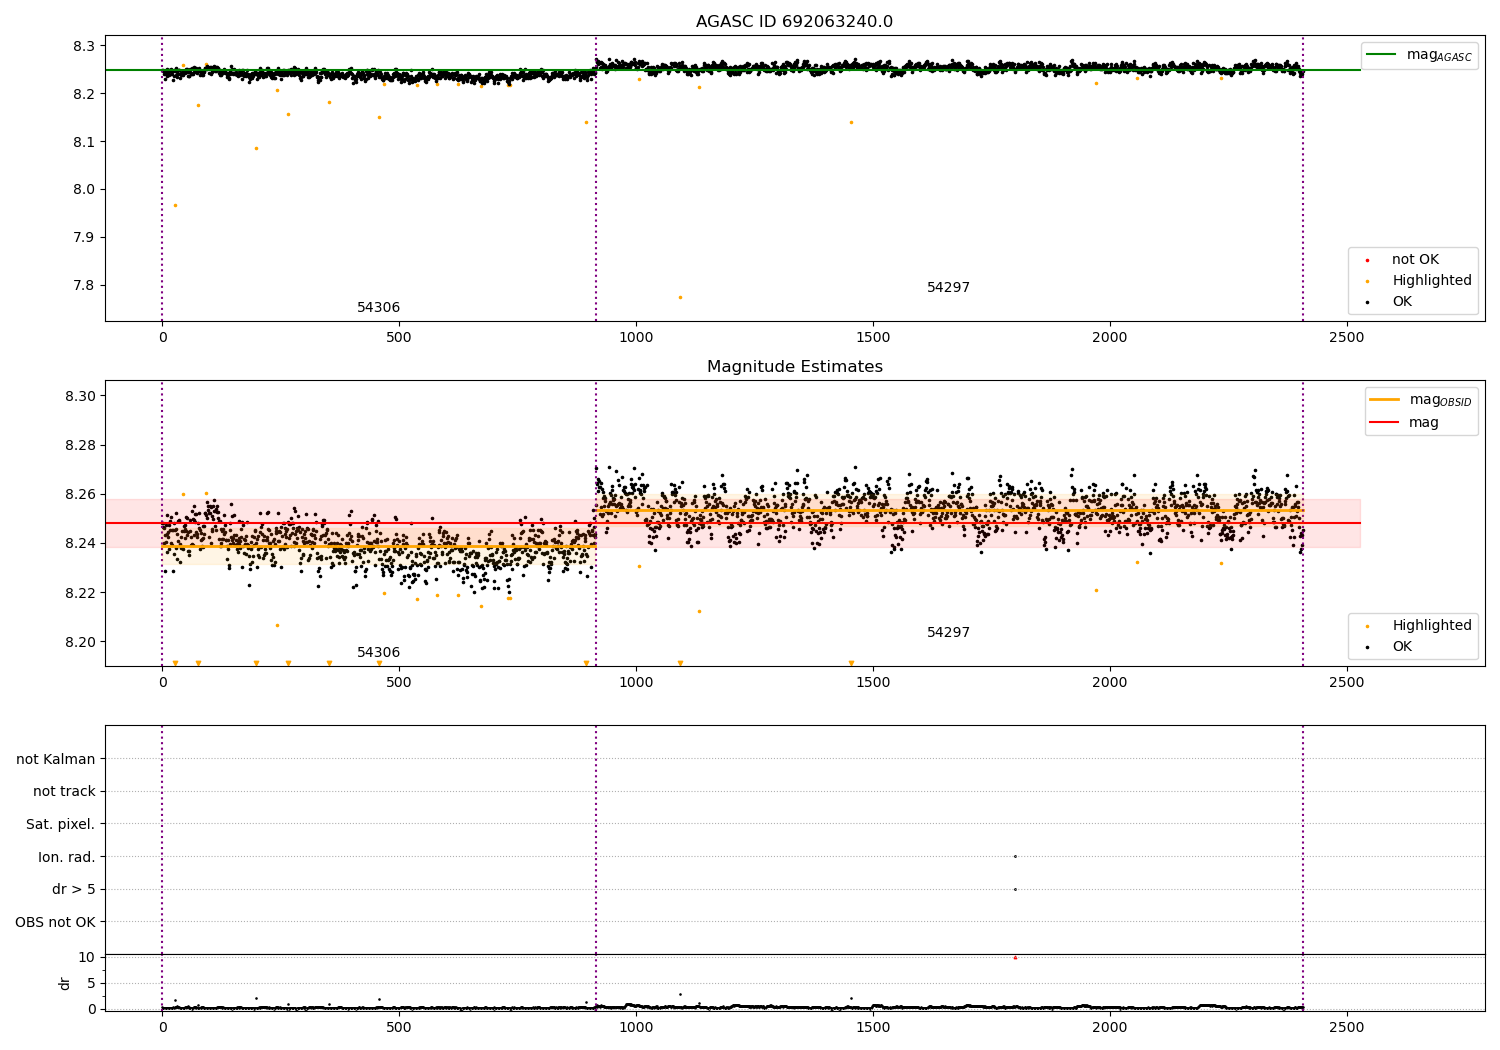
Task: Click the '8.3' y-axis tick in top panel
Action: point(84,47)
